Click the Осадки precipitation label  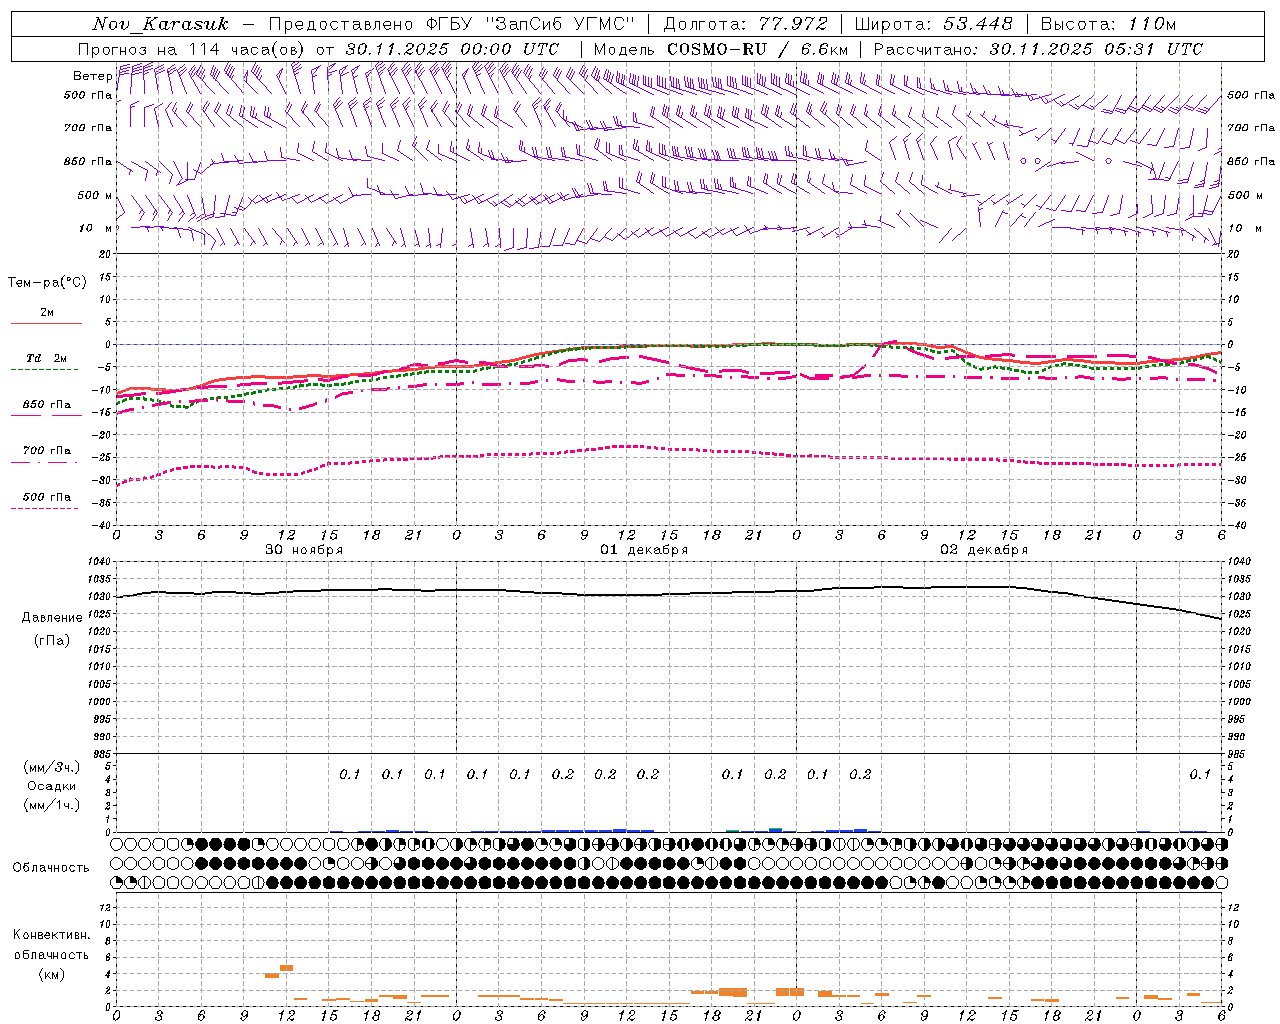point(52,786)
